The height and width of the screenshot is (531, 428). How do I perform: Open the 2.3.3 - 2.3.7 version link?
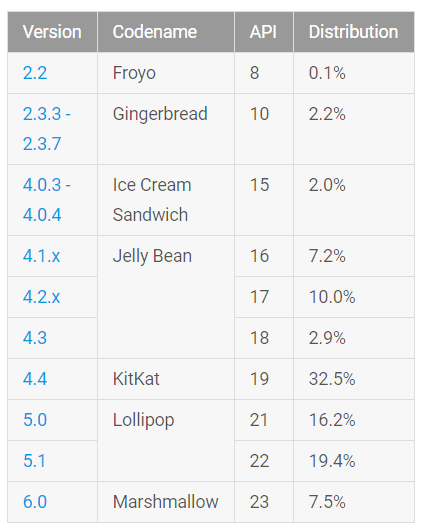47,129
